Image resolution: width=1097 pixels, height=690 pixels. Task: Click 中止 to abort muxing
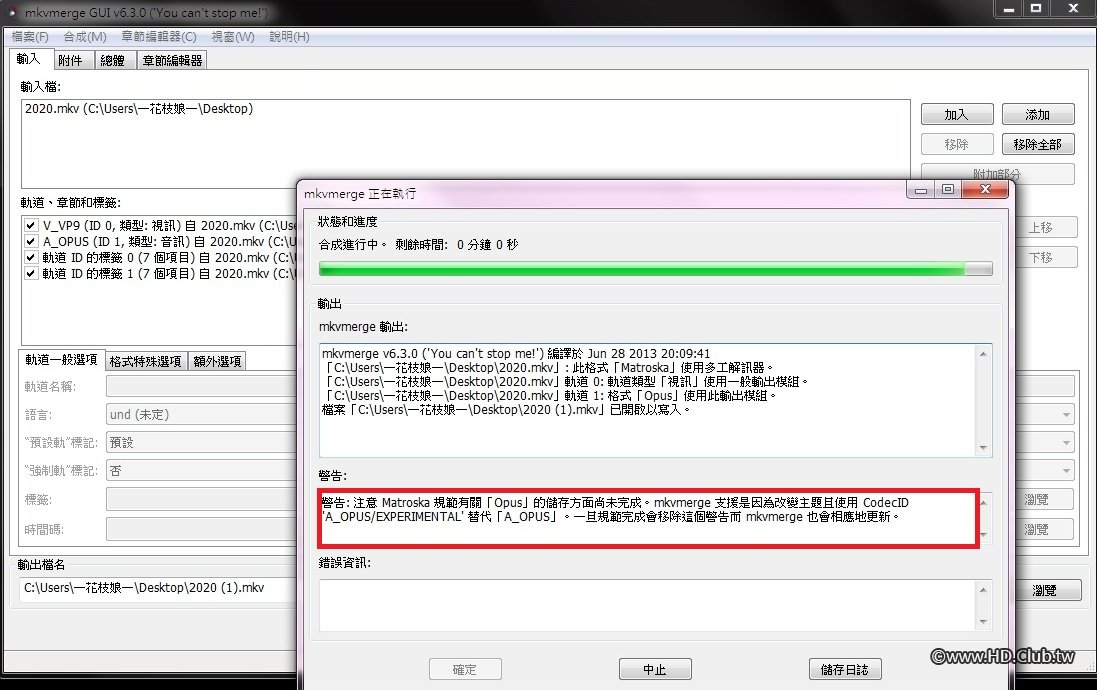pyautogui.click(x=655, y=669)
